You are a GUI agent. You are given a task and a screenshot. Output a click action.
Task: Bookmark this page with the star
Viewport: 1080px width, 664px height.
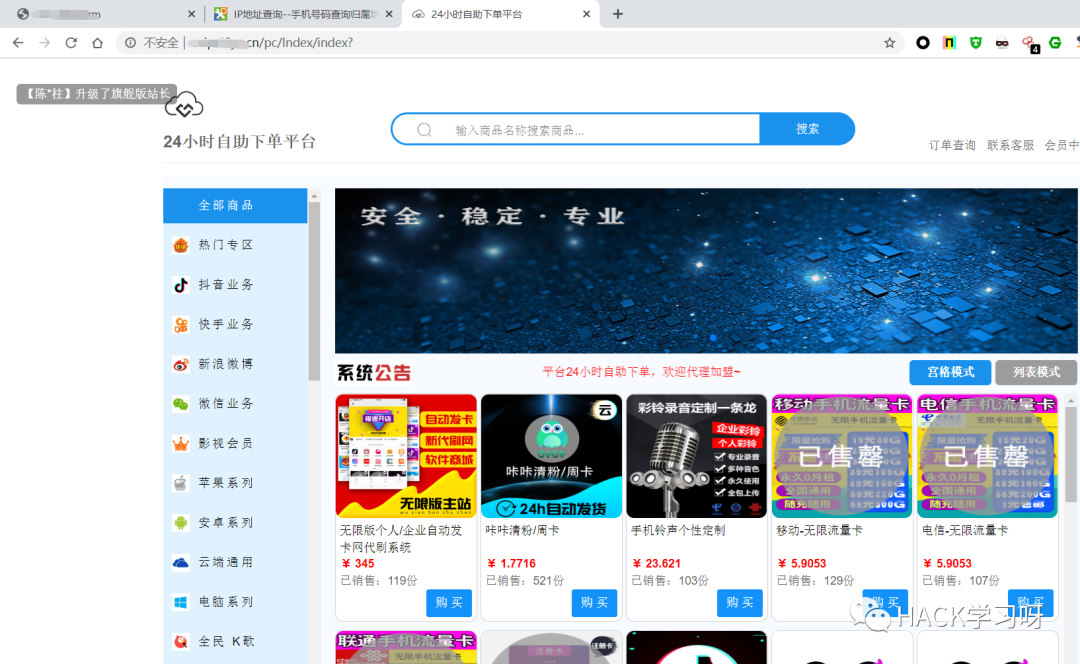pyautogui.click(x=889, y=43)
